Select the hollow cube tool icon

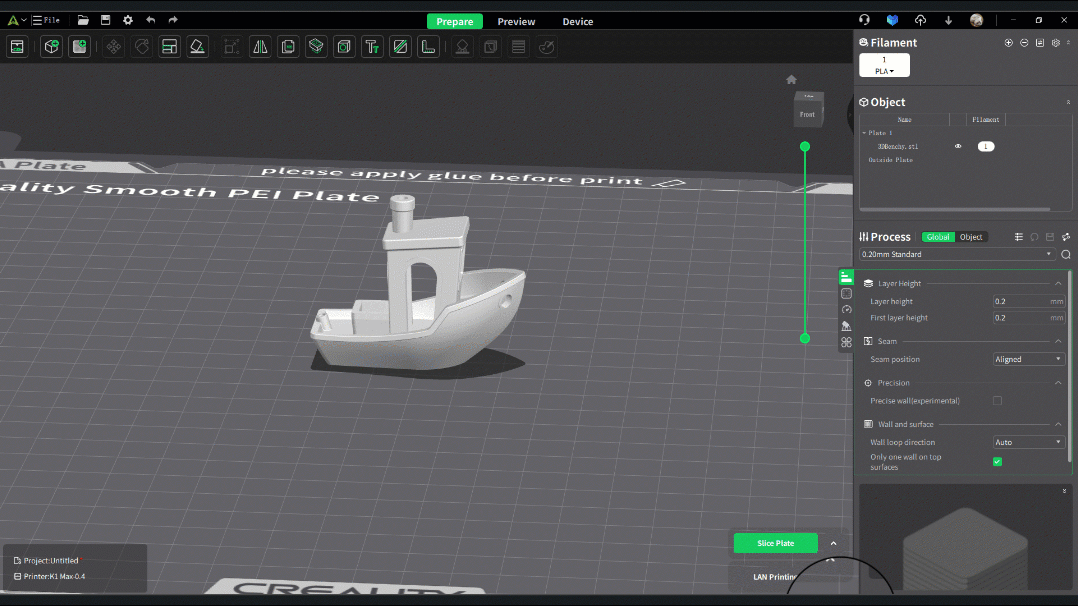(344, 47)
